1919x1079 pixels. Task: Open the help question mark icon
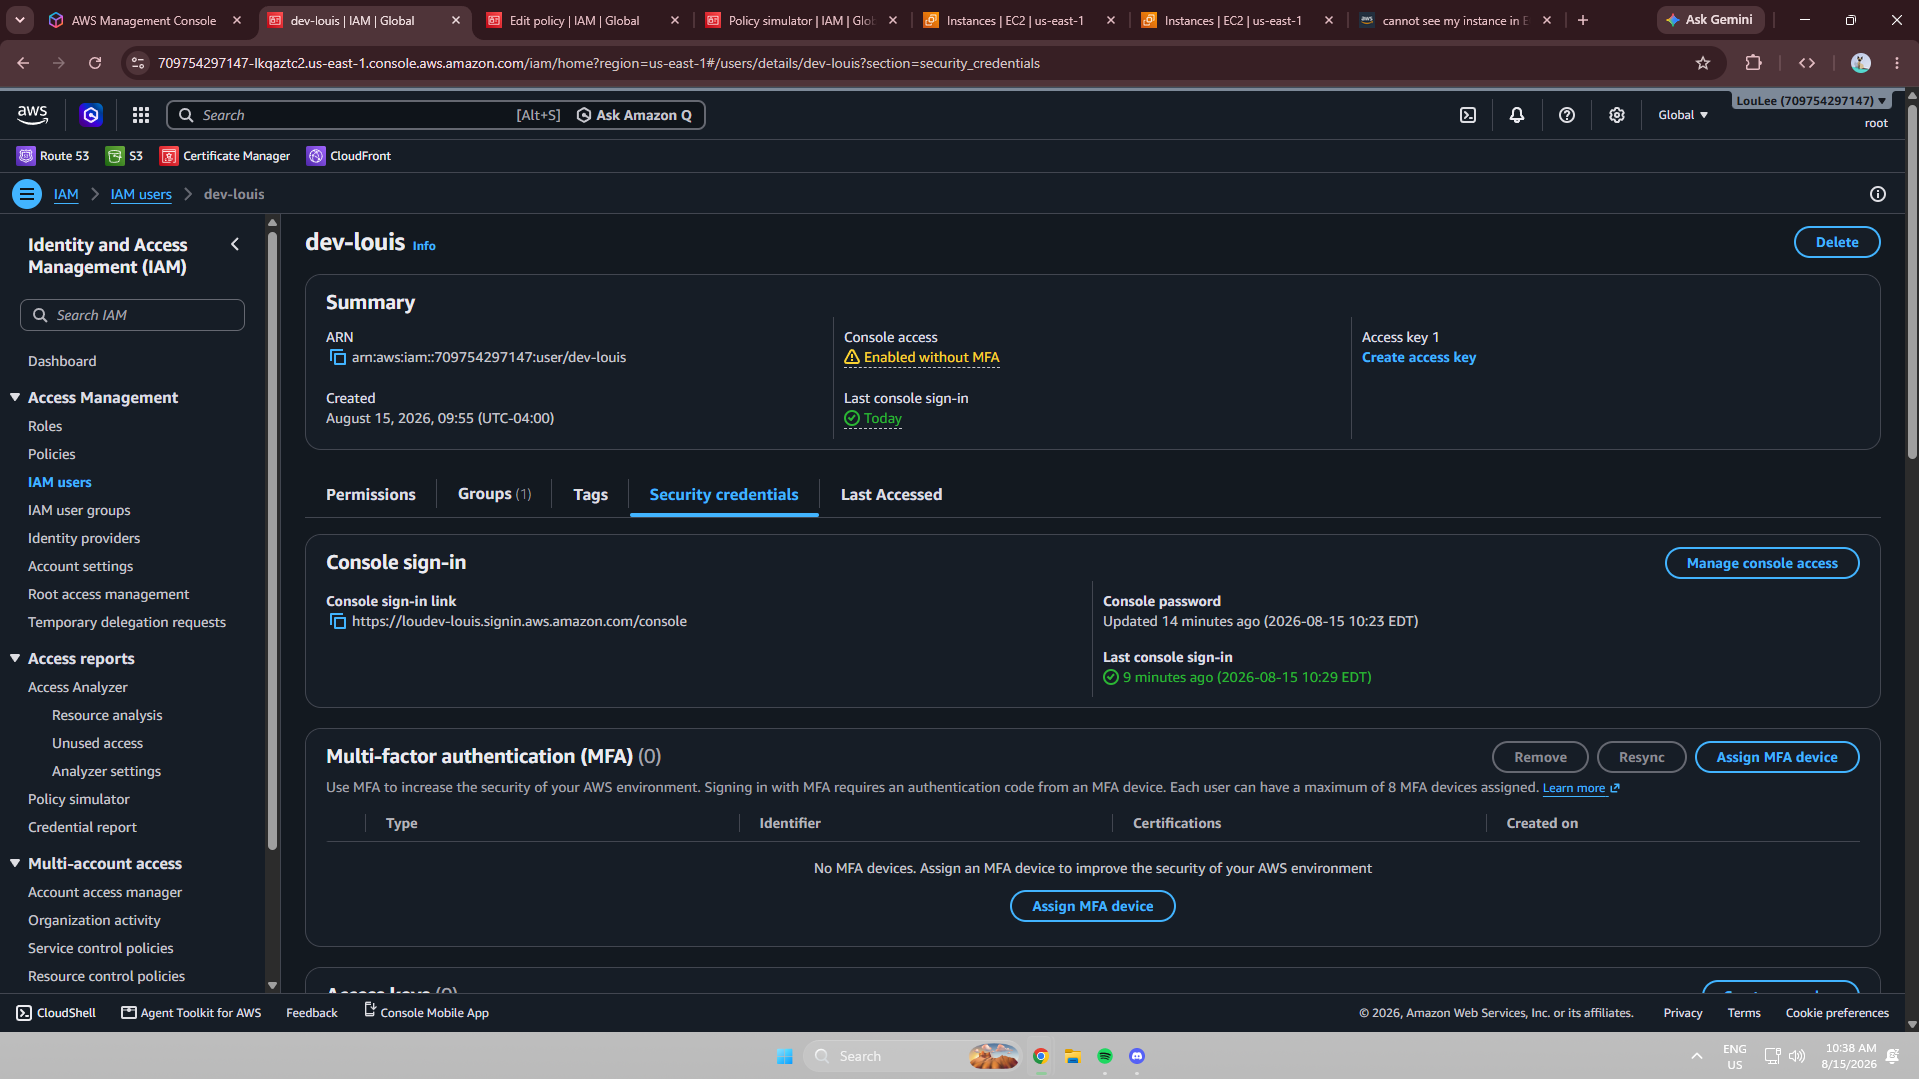(1567, 115)
